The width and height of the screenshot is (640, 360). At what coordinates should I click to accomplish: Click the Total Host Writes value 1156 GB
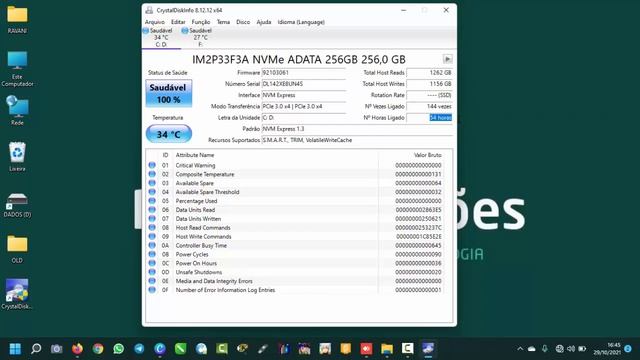click(x=429, y=84)
